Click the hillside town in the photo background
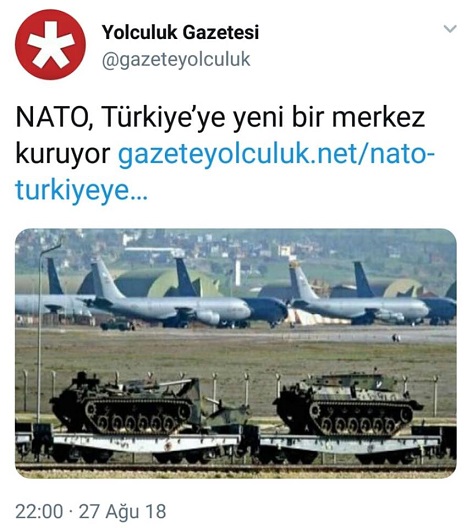472x528 pixels. click(236, 246)
